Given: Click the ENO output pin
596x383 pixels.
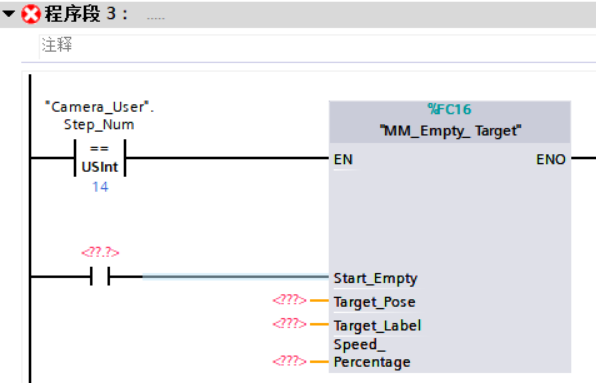Looking at the screenshot, I should 551,159.
